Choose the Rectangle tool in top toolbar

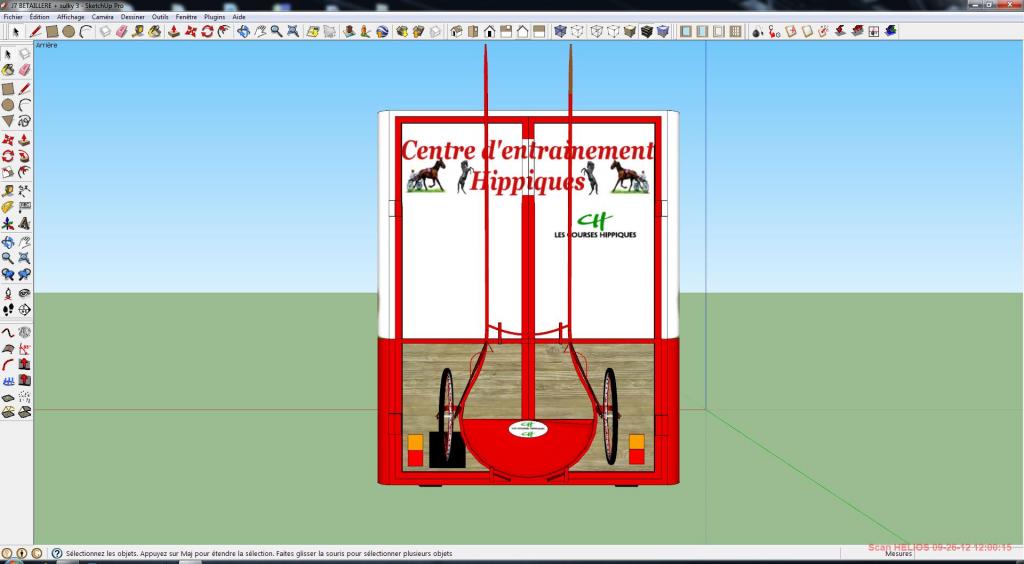click(52, 31)
